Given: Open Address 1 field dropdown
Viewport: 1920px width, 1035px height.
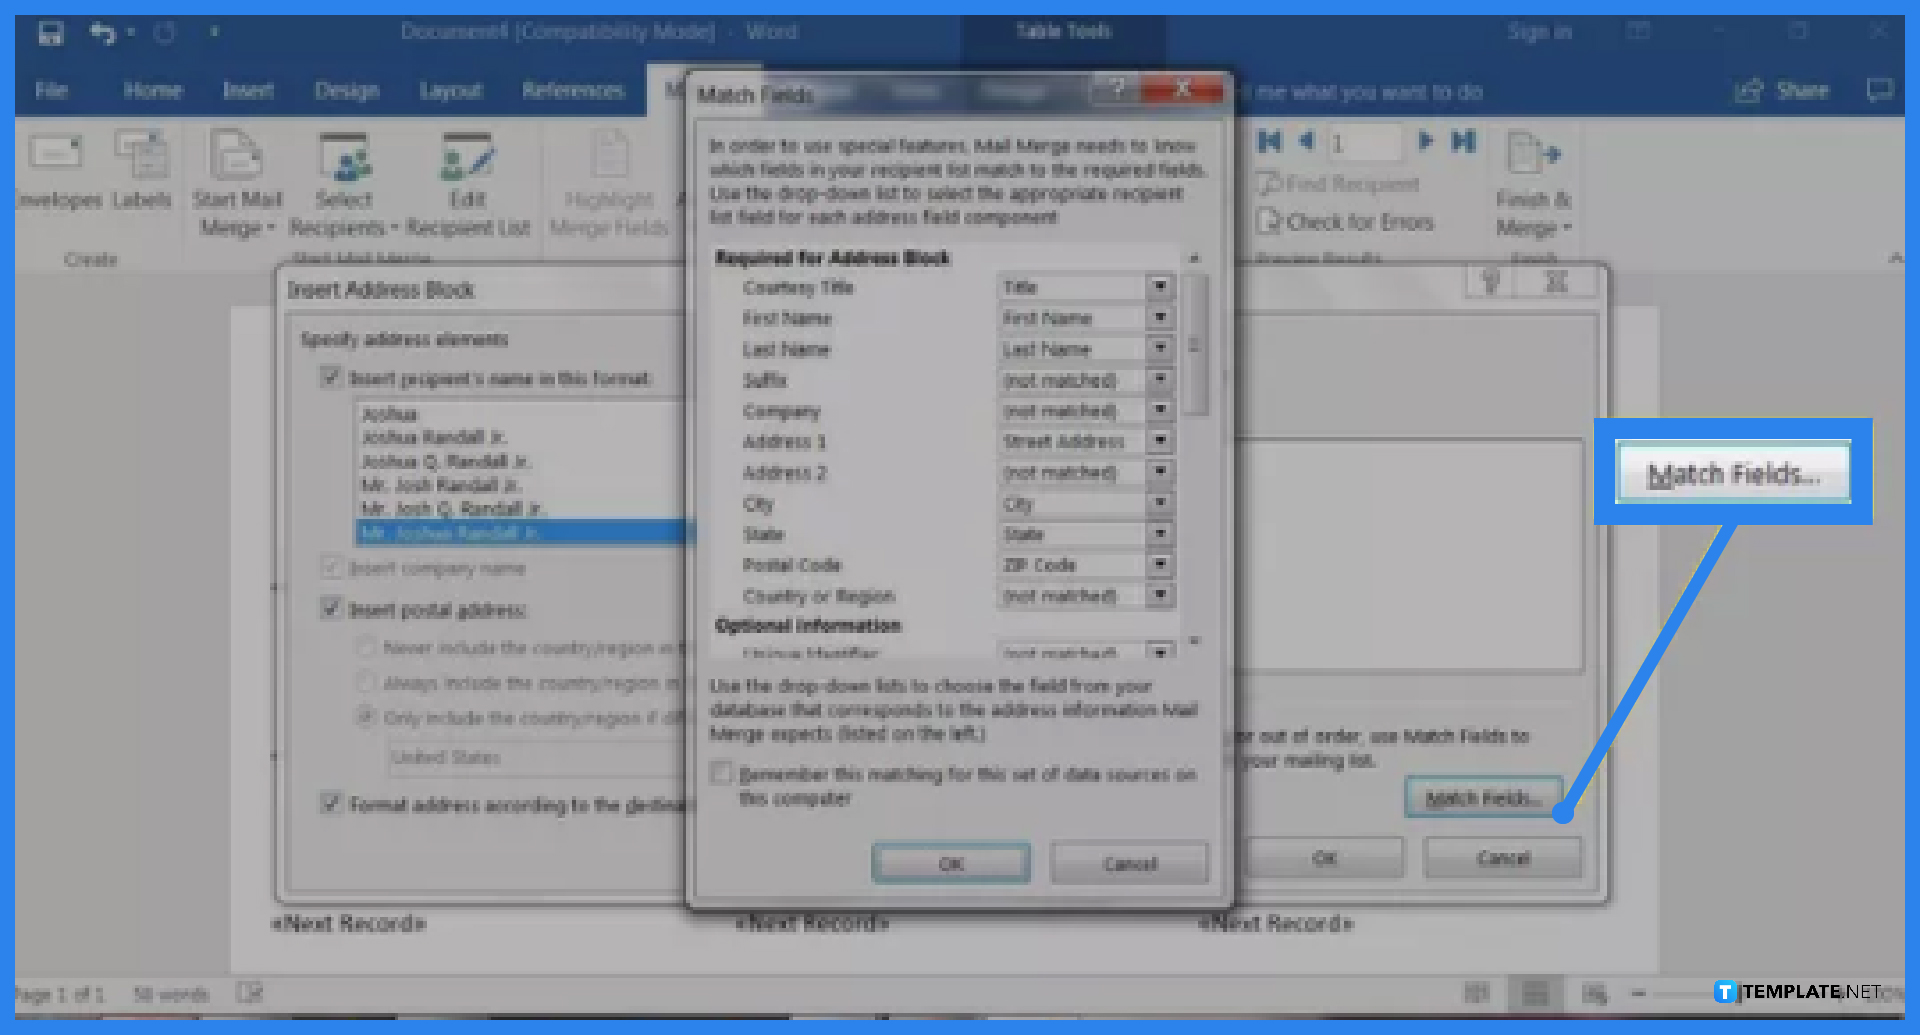Looking at the screenshot, I should (x=1160, y=441).
